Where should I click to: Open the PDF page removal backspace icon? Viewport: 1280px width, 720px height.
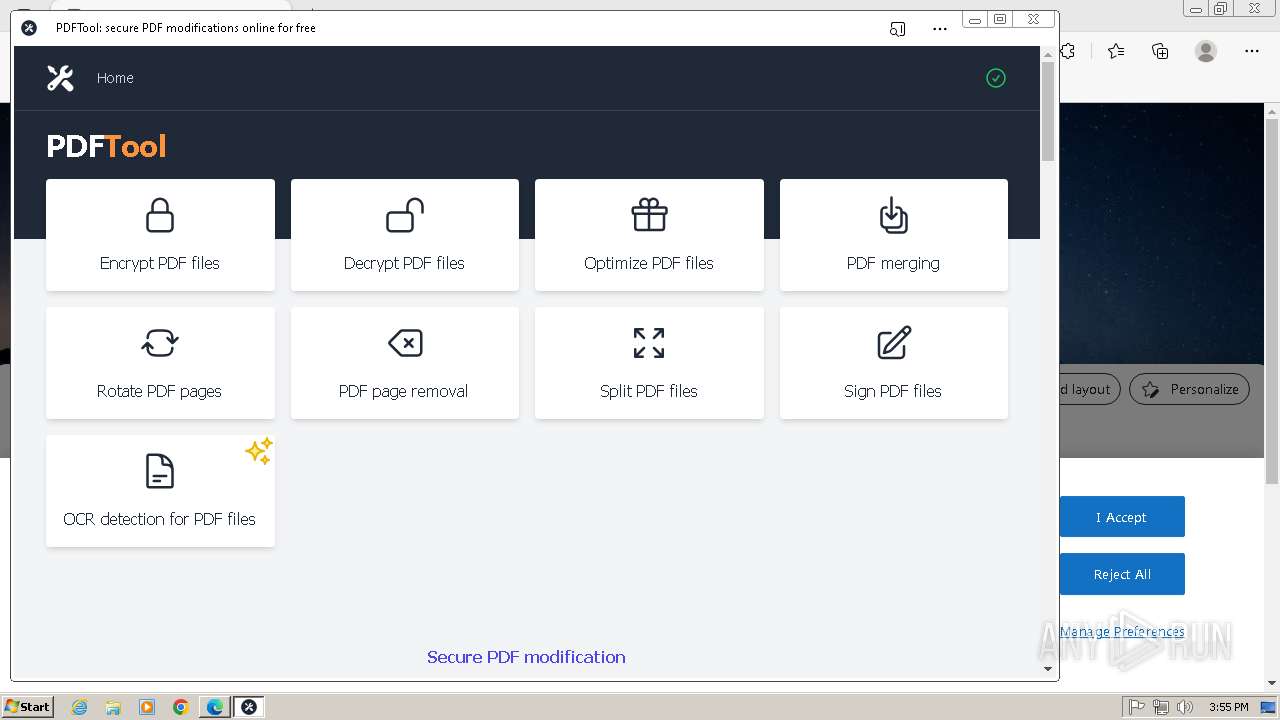(405, 343)
